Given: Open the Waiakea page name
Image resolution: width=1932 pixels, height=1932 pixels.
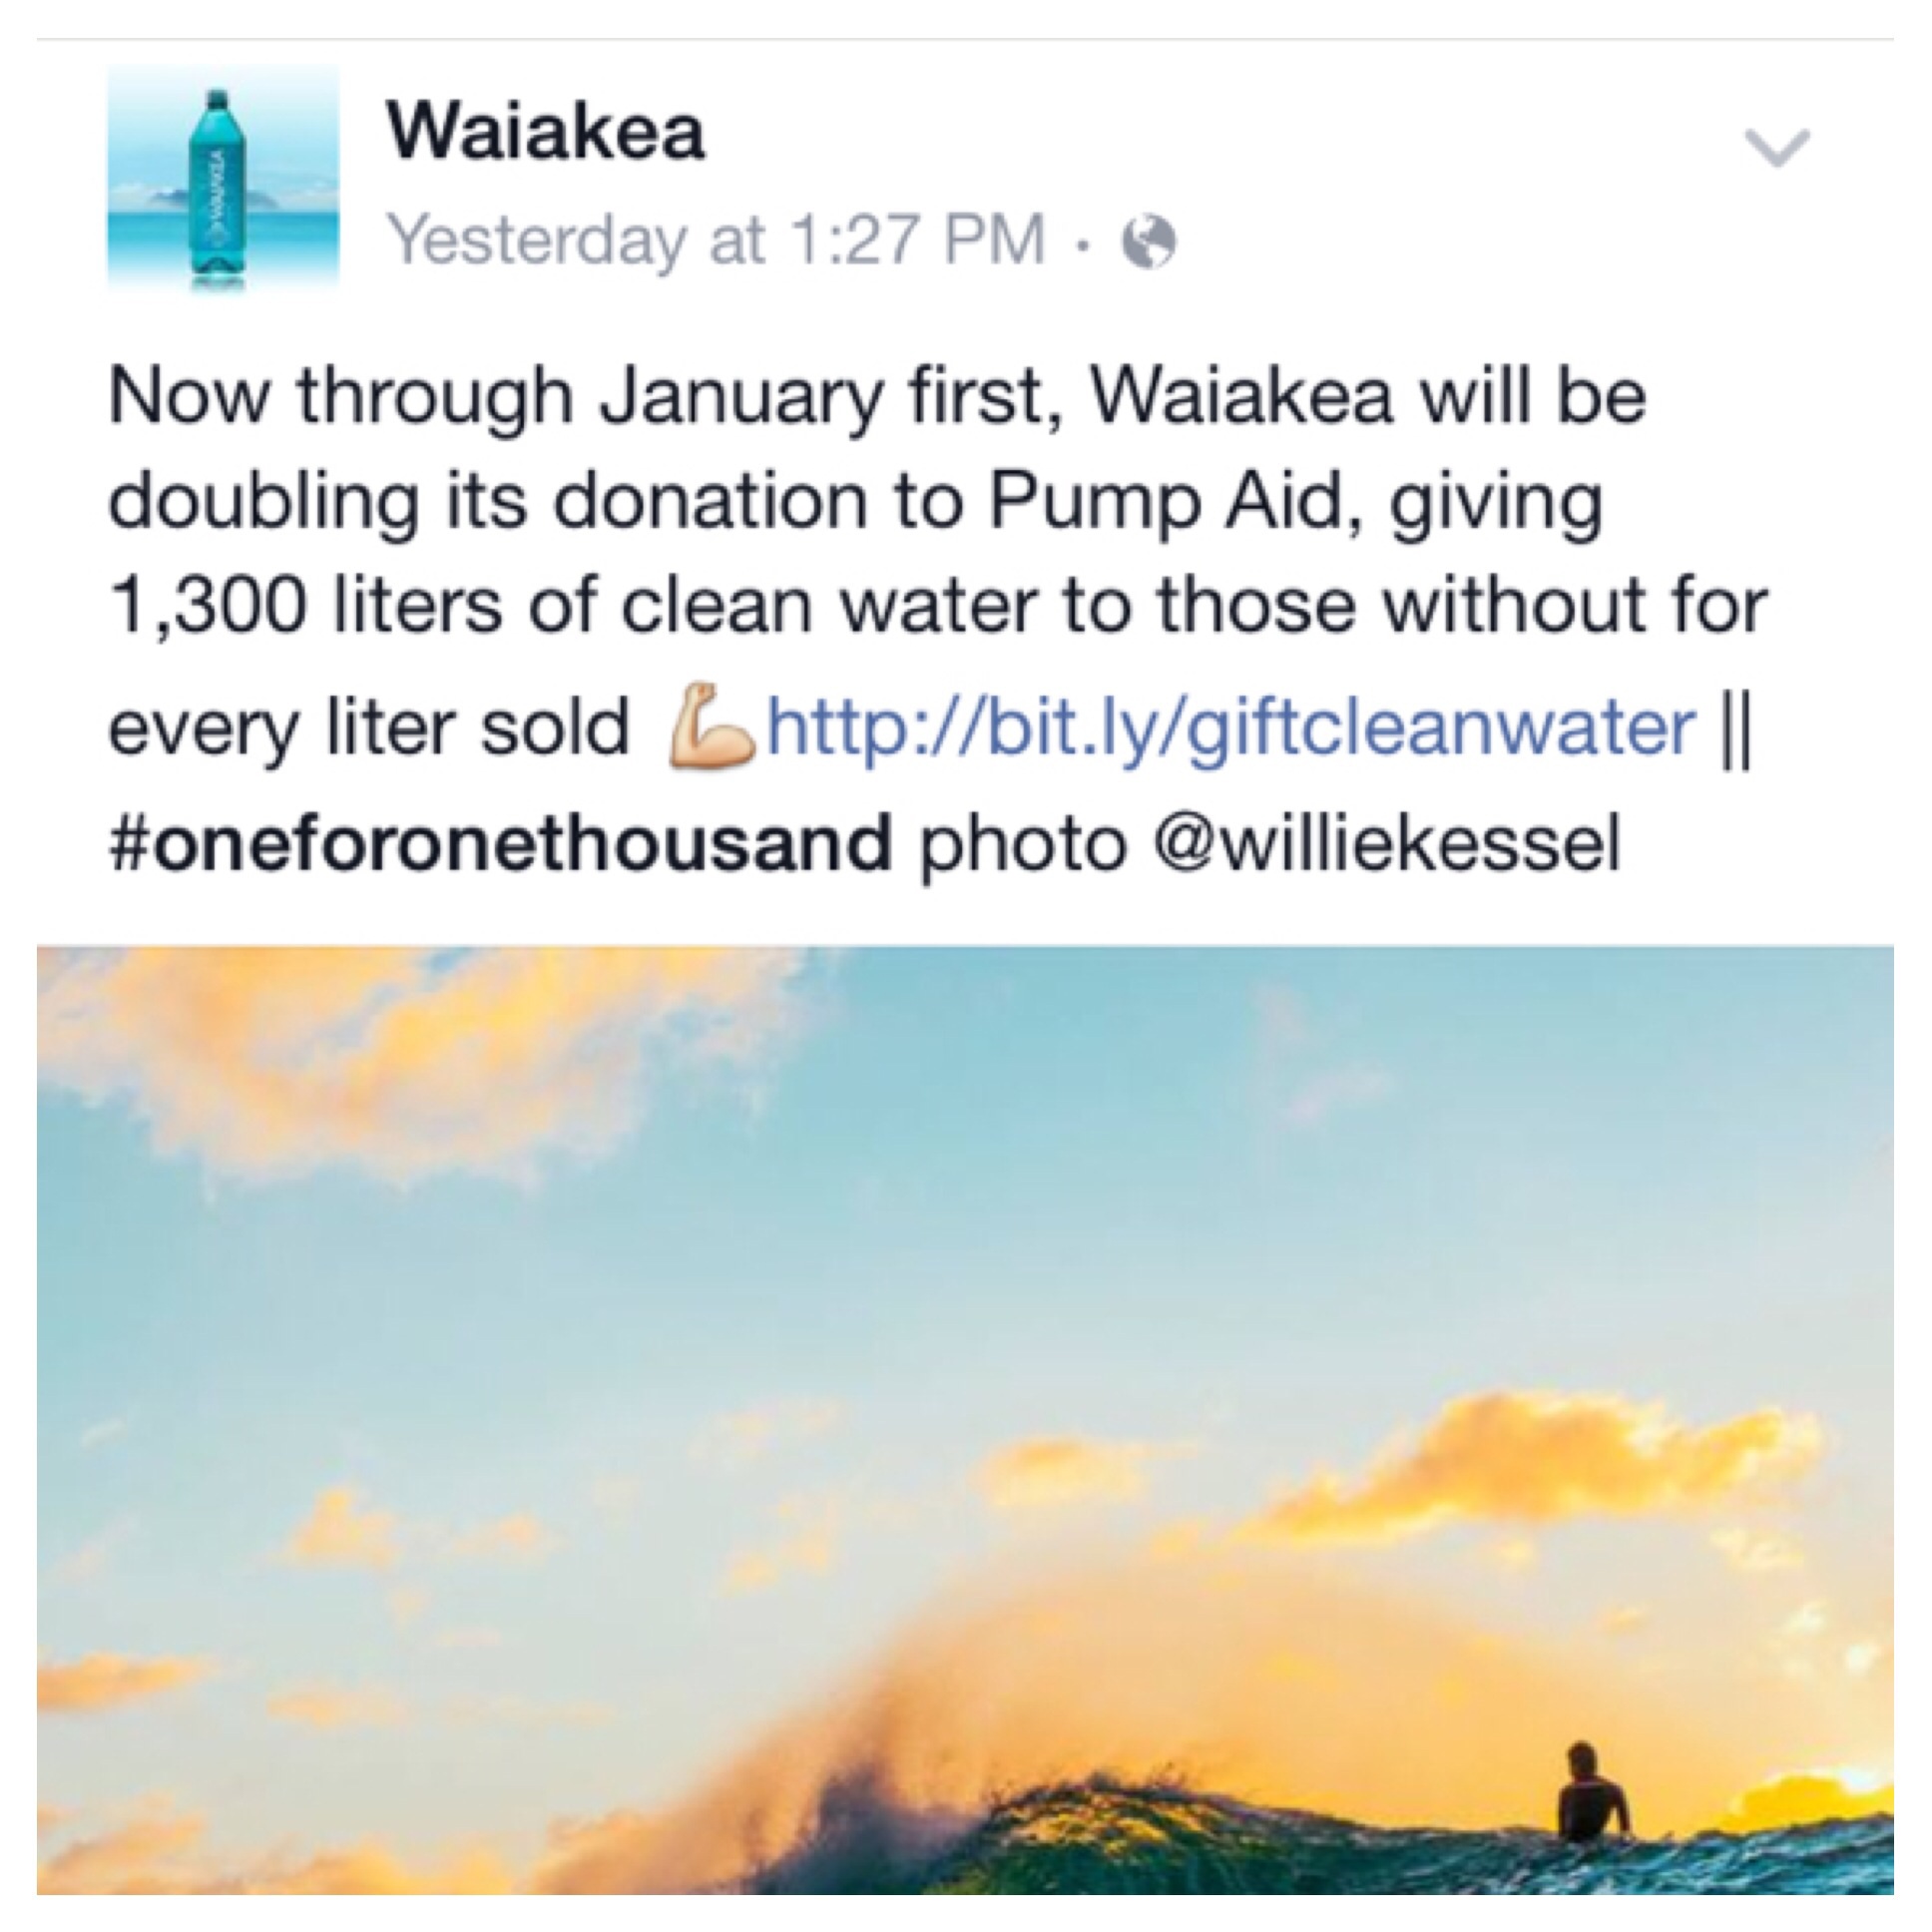Looking at the screenshot, I should pyautogui.click(x=546, y=134).
